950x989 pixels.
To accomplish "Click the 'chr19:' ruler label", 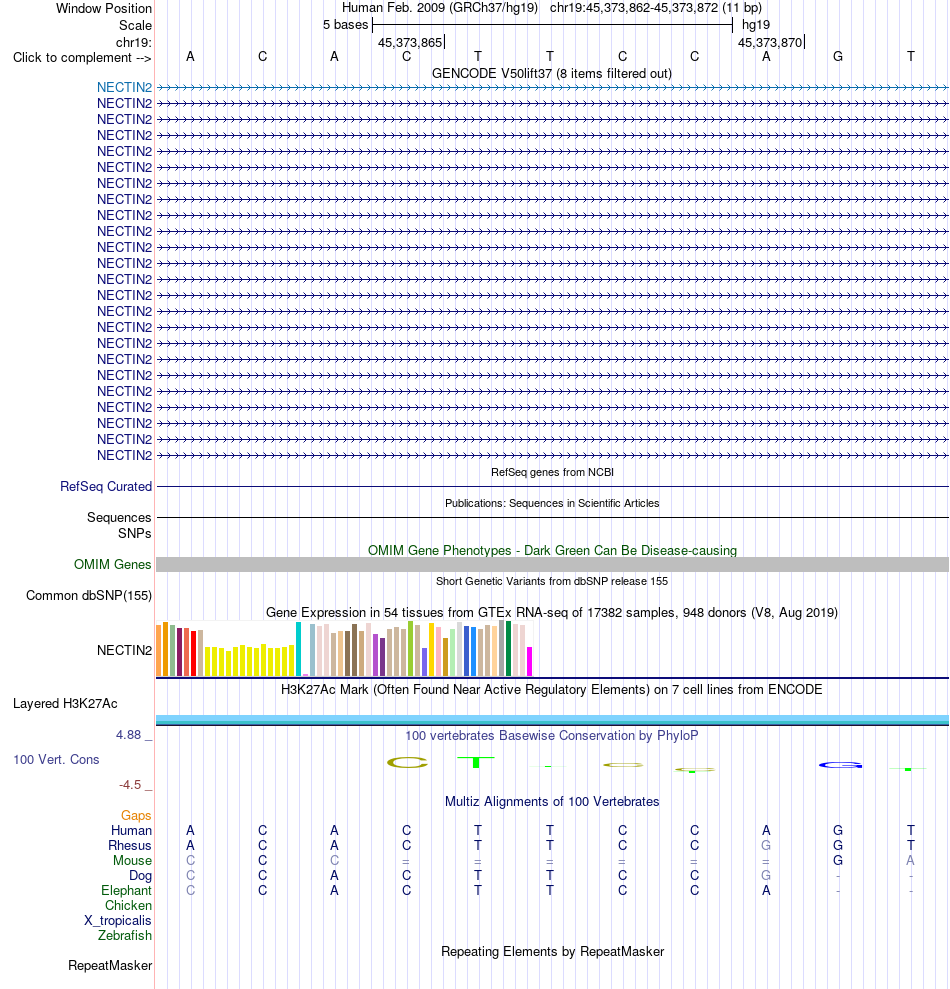I will [x=134, y=42].
